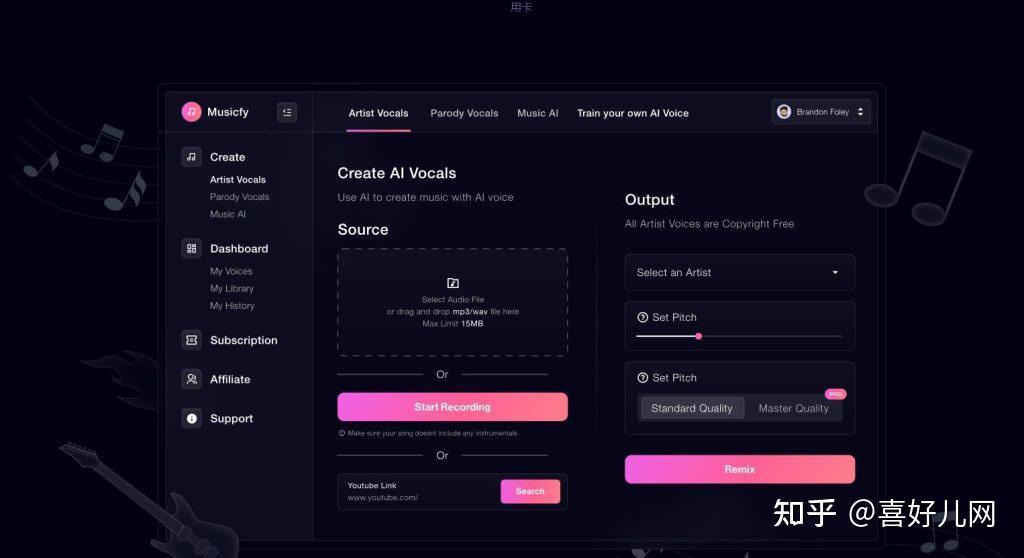This screenshot has height=558, width=1024.
Task: Click the PRO badge on Master Quality
Action: click(x=835, y=394)
